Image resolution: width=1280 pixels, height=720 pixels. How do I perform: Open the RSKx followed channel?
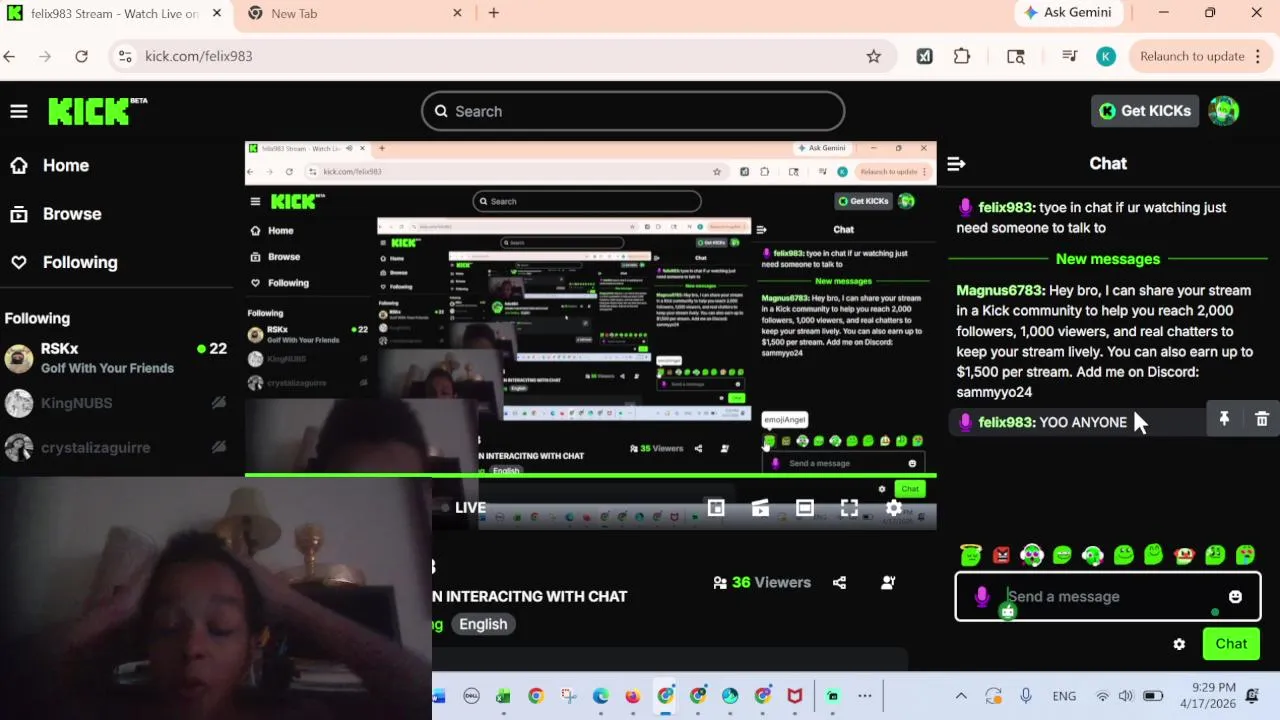click(116, 358)
